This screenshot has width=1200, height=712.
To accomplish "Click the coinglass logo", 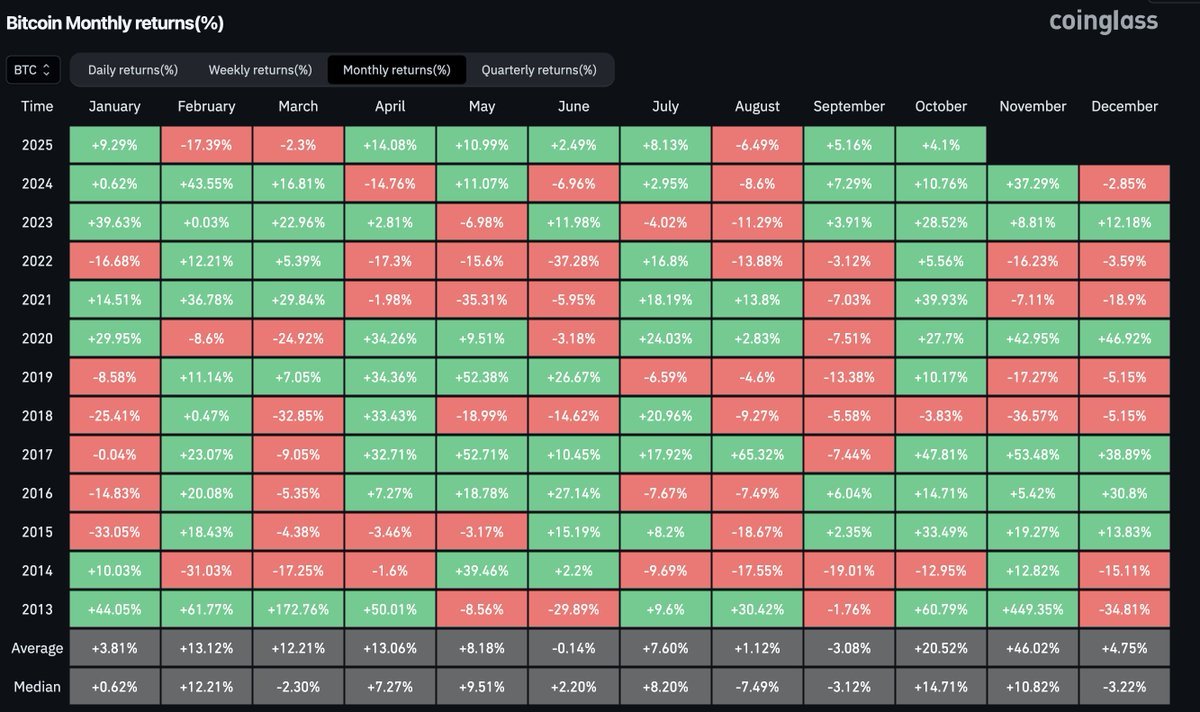I will pos(1103,21).
